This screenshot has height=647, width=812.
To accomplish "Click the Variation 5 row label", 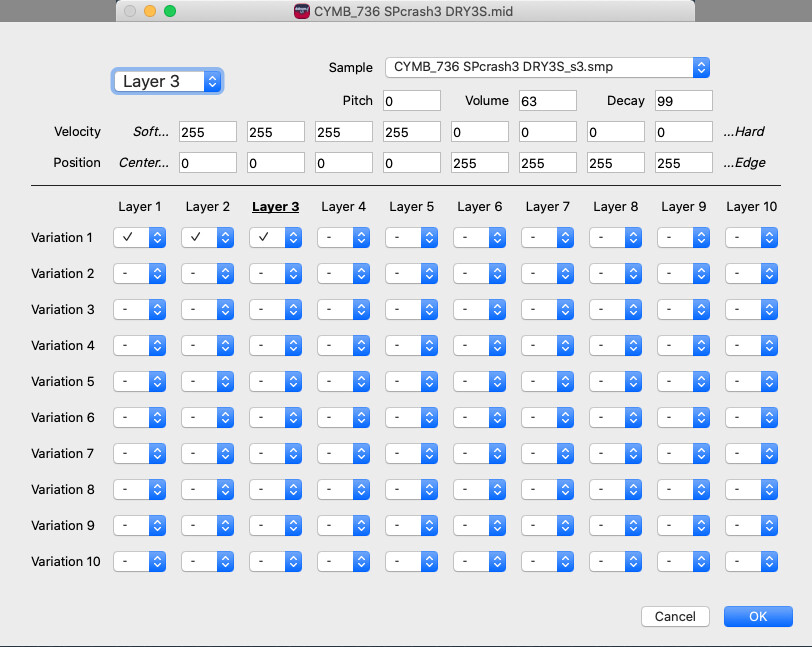I will click(x=63, y=381).
